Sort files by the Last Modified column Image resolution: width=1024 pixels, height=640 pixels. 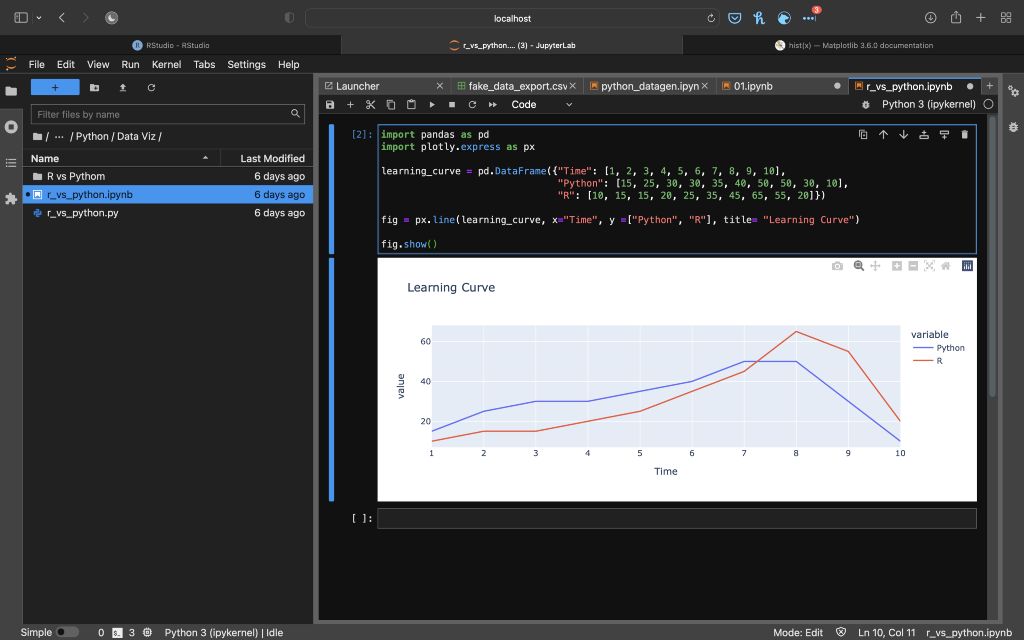[x=266, y=159]
